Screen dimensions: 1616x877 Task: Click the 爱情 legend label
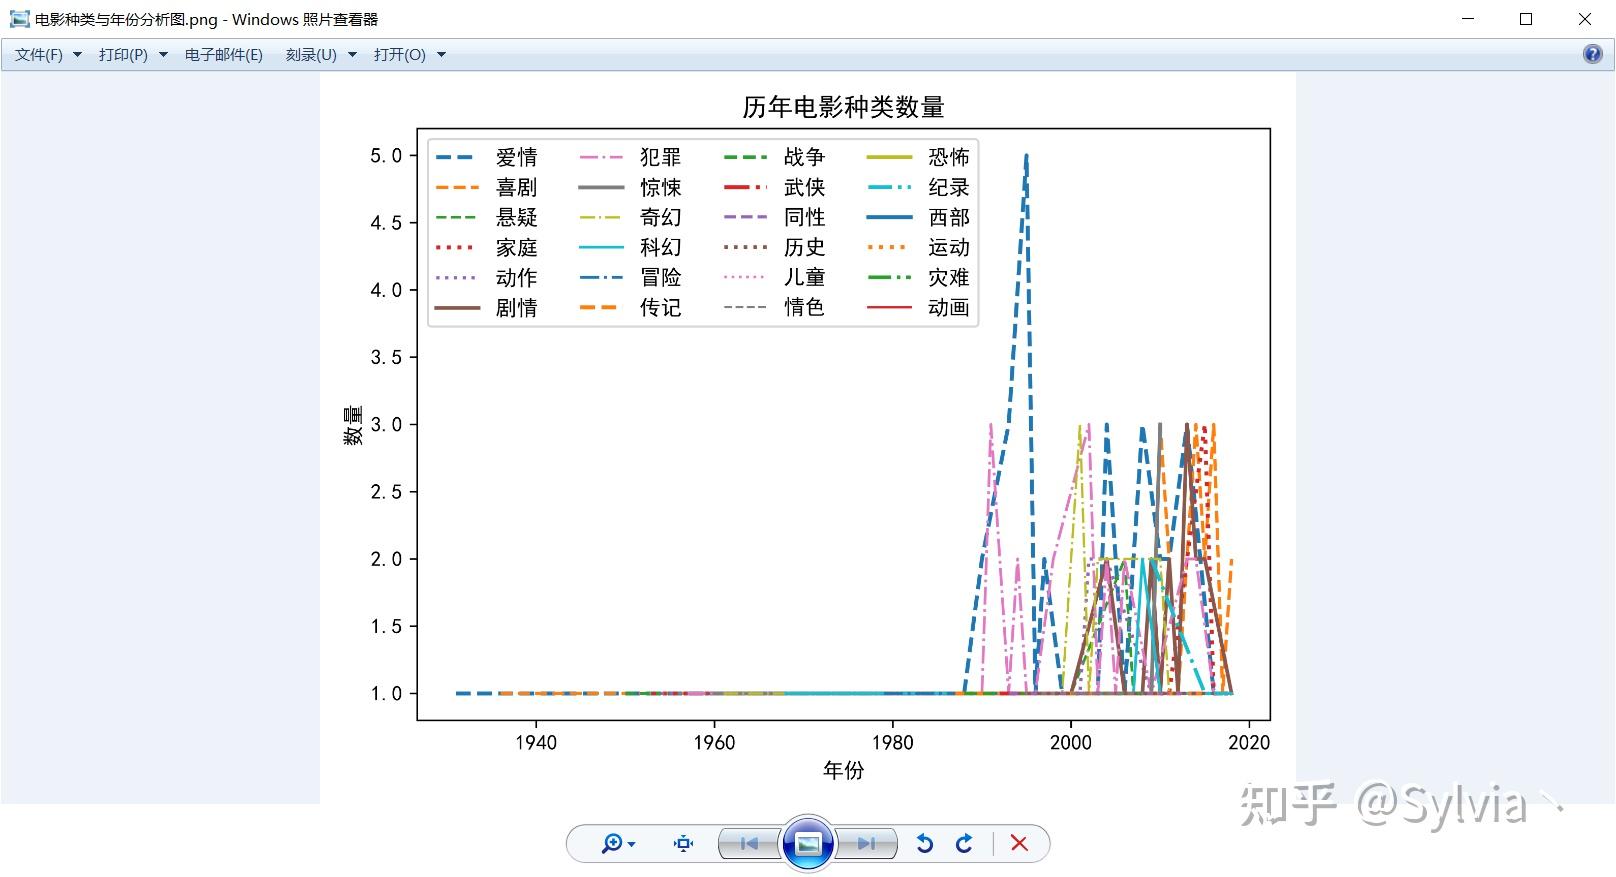[x=517, y=157]
